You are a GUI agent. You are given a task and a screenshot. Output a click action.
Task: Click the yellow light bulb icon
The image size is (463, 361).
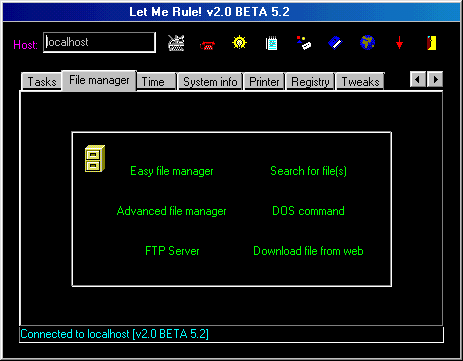coord(239,42)
